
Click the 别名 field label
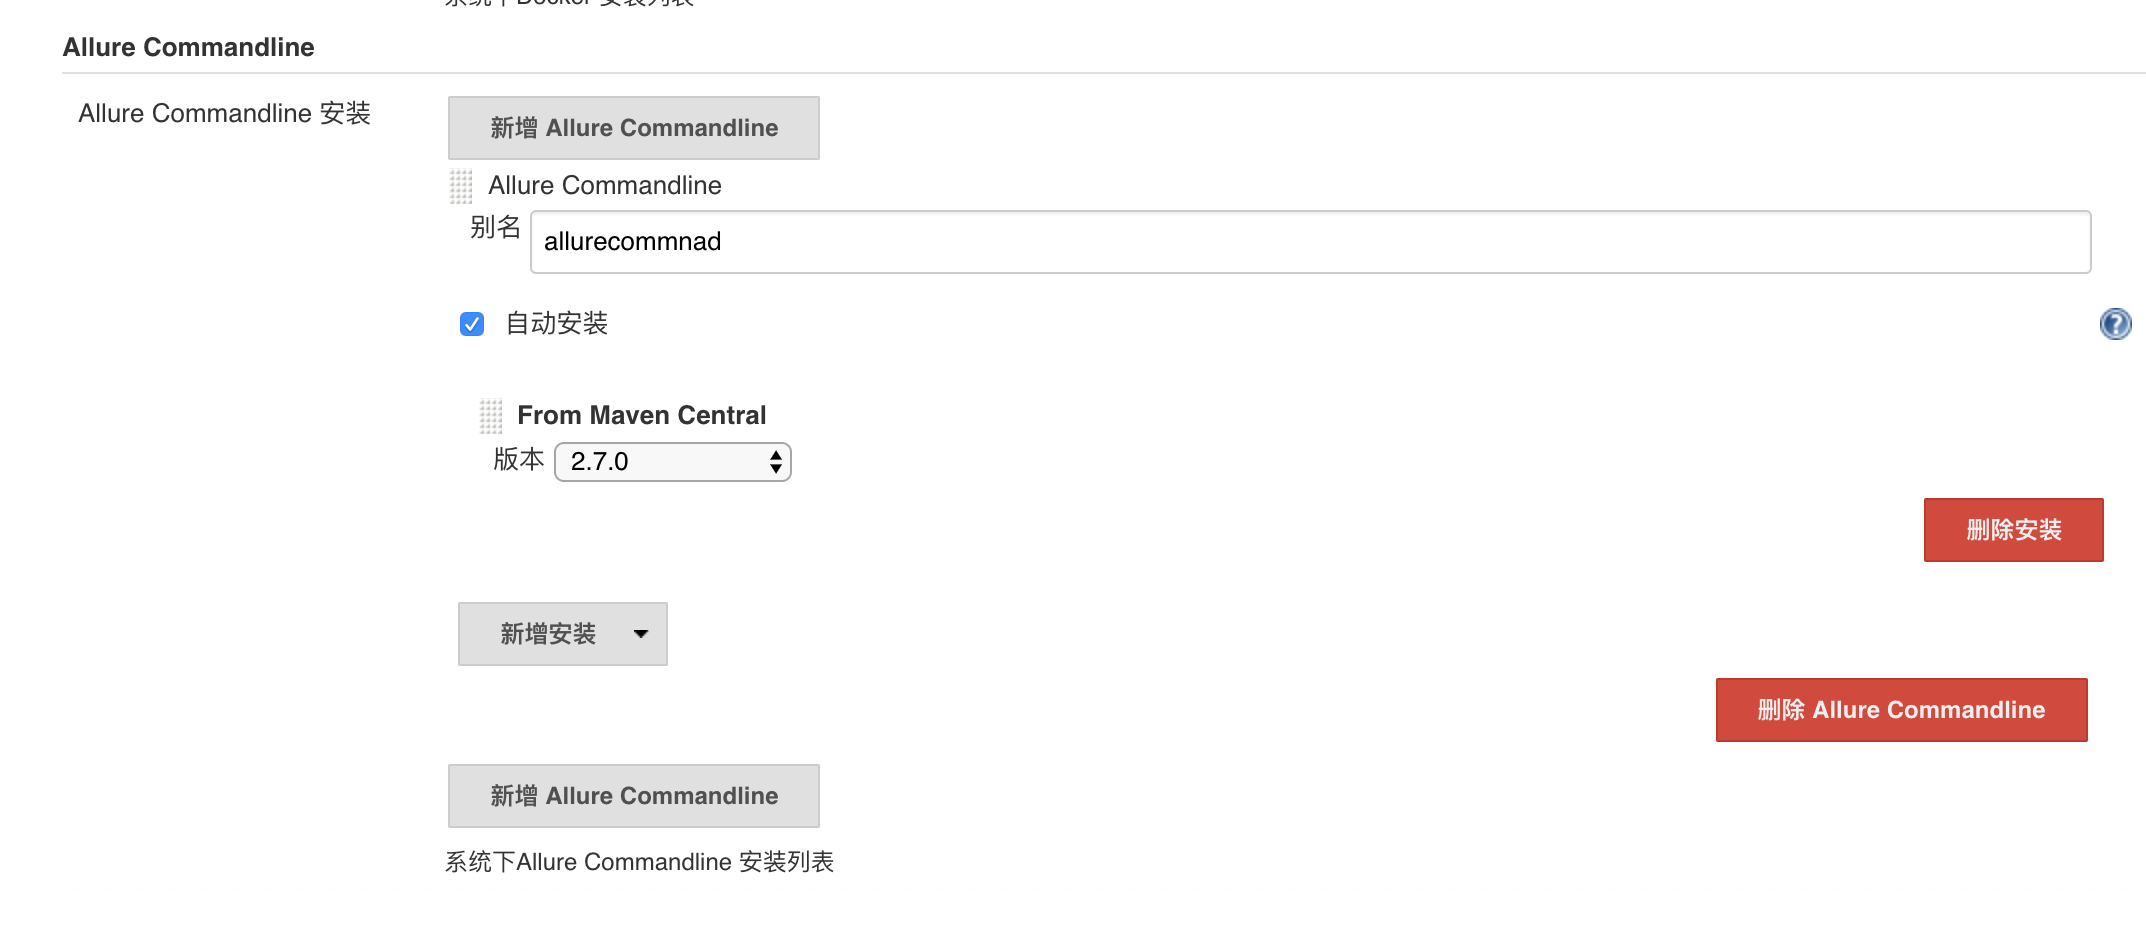(495, 228)
